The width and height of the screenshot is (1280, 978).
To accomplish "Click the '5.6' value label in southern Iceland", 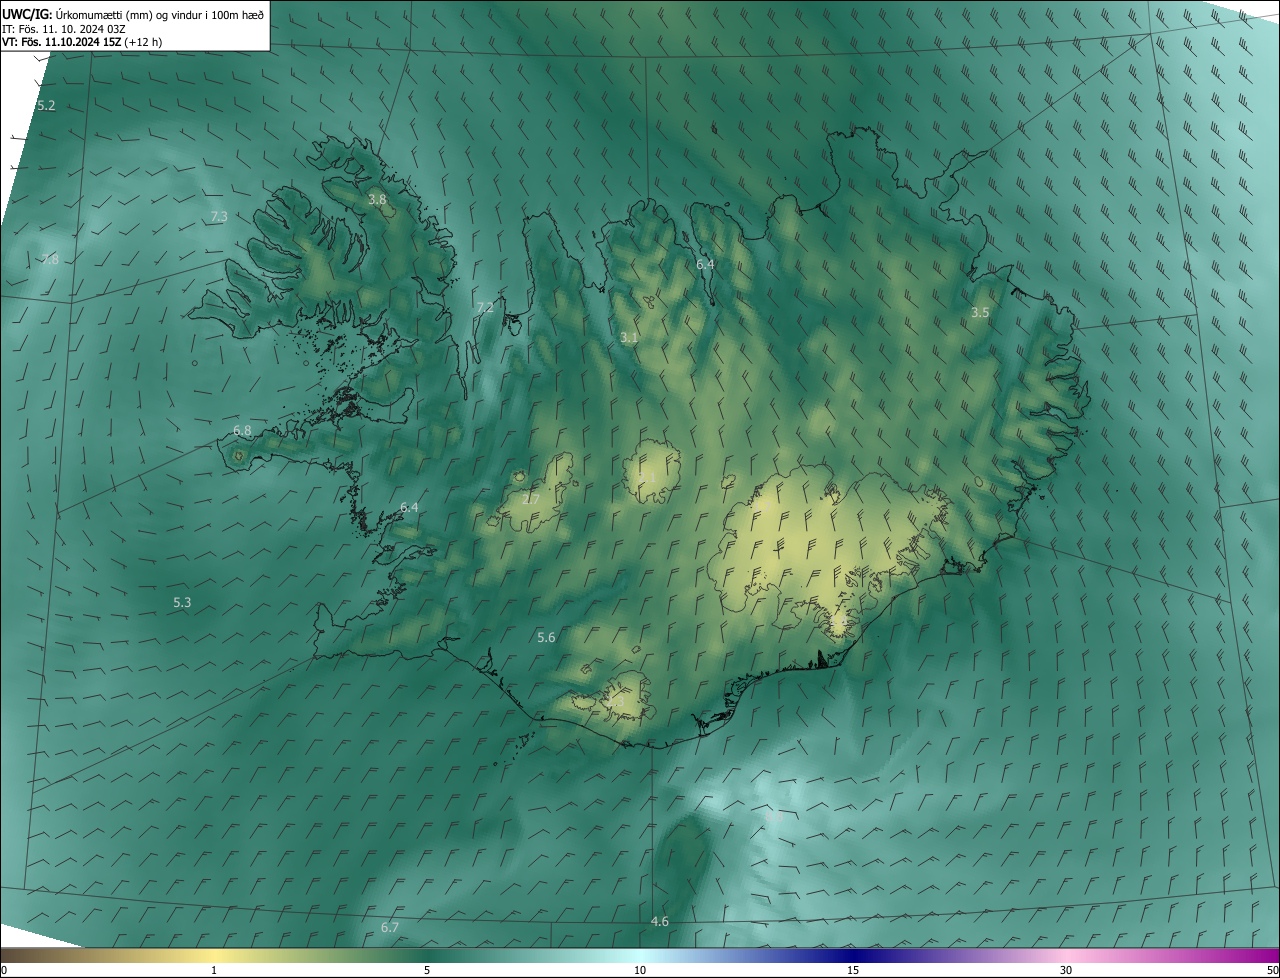I will [546, 638].
